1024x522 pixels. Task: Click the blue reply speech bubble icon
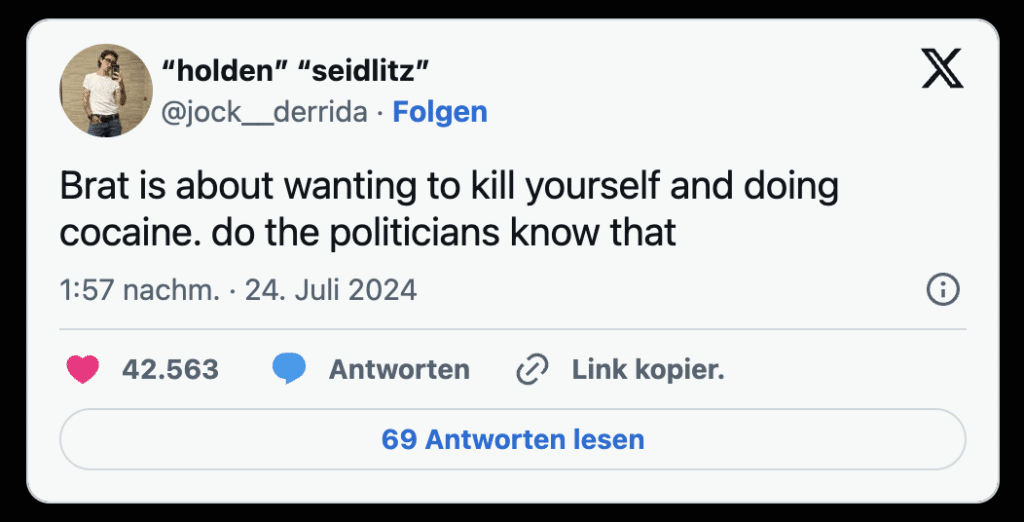289,369
